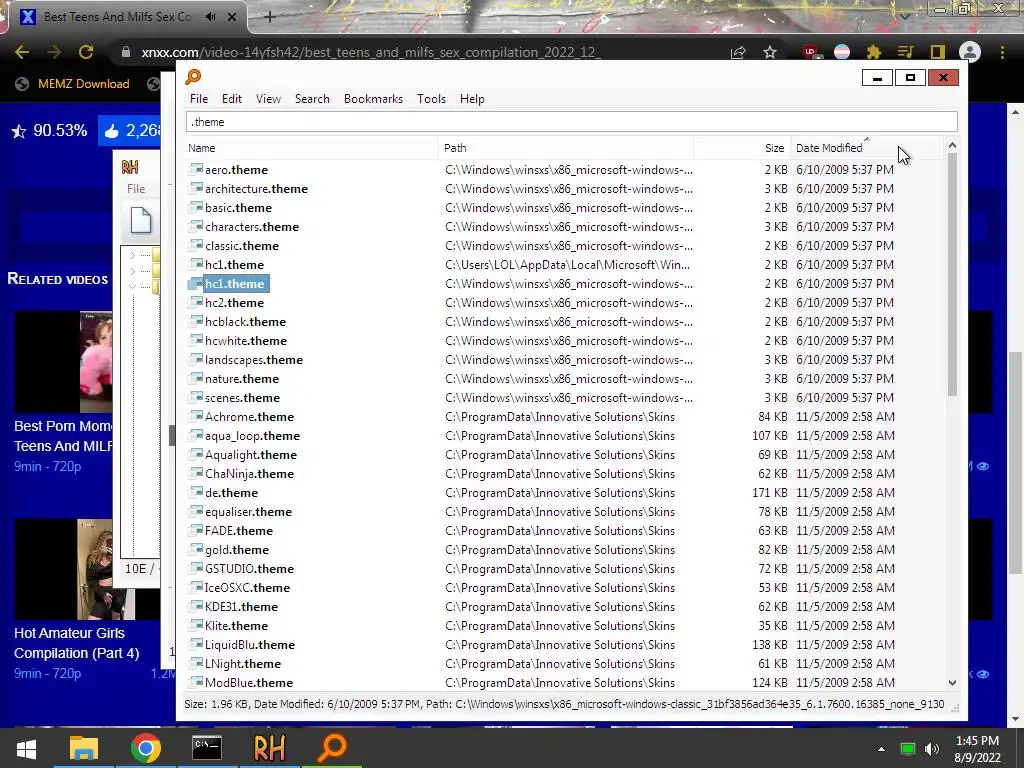The height and width of the screenshot is (768, 1024).
Task: Open Command Prompt from taskbar
Action: (x=207, y=748)
